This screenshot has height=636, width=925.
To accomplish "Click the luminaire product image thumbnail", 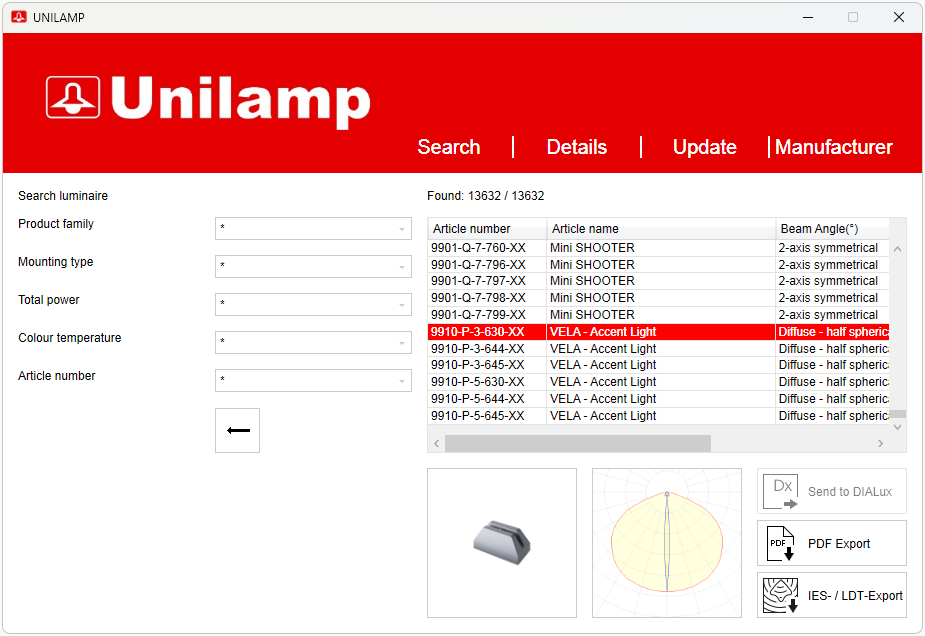I will click(x=502, y=543).
